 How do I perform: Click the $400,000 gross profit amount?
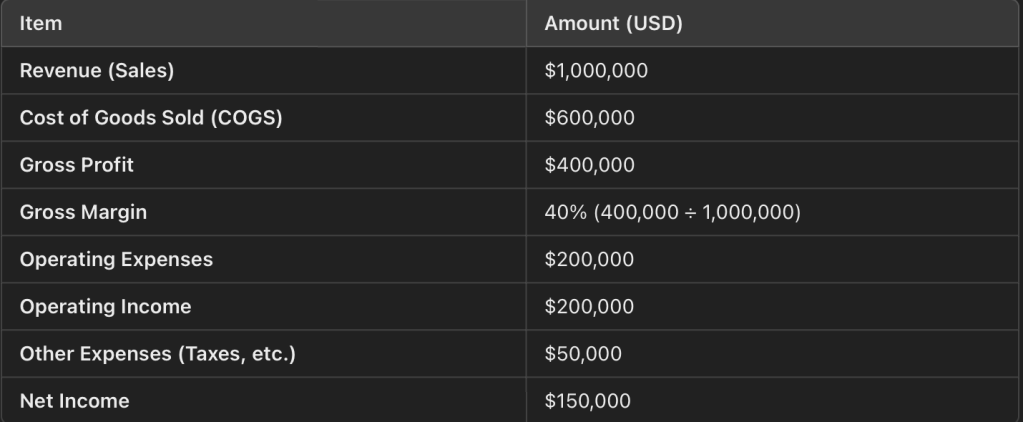click(589, 165)
